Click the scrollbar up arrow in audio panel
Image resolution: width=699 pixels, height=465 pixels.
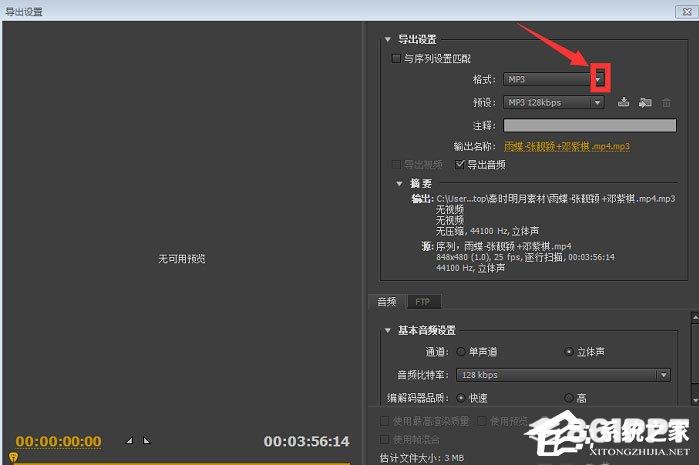click(x=695, y=317)
